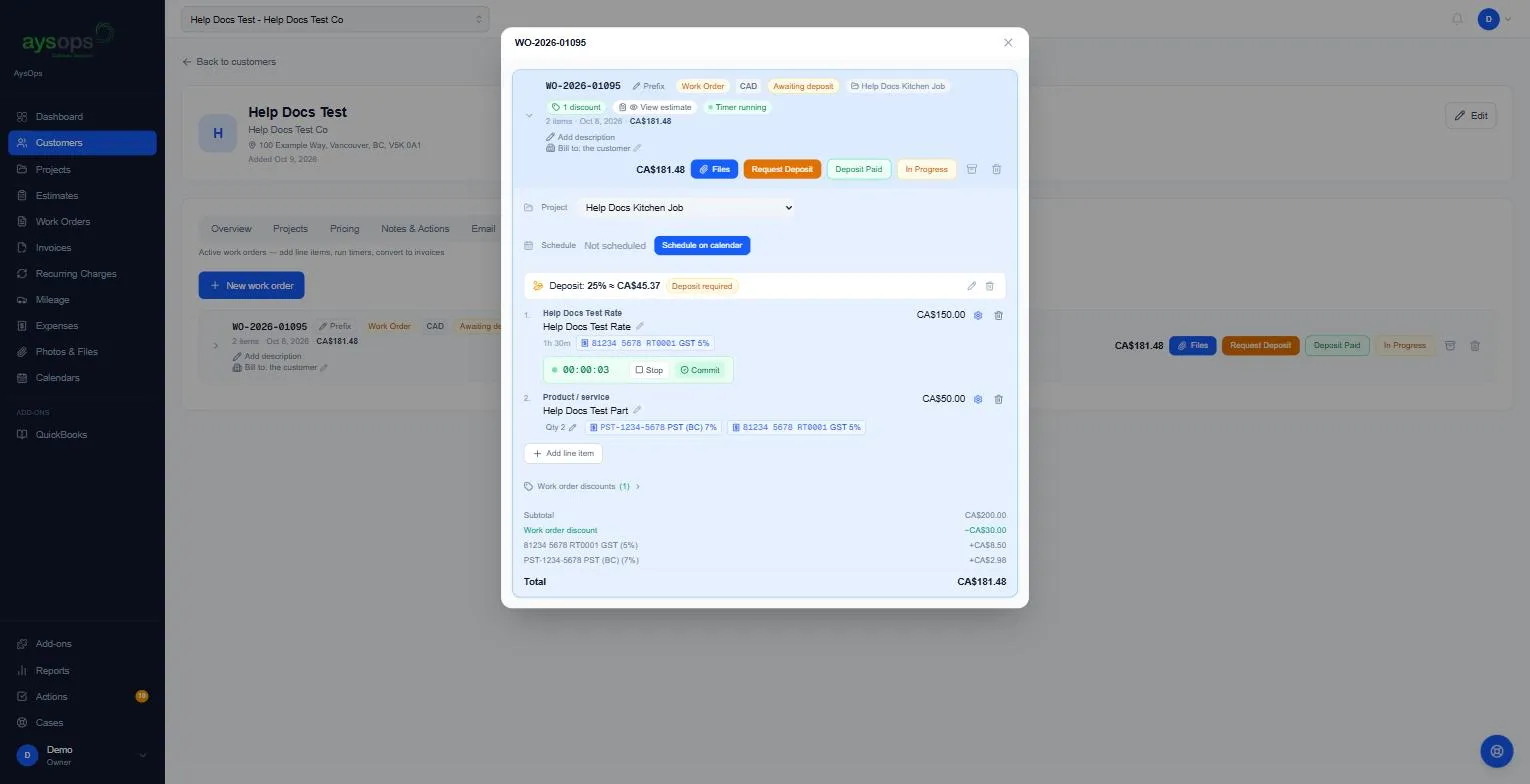Open settings gear for the CA$150.00 line item

pos(978,315)
